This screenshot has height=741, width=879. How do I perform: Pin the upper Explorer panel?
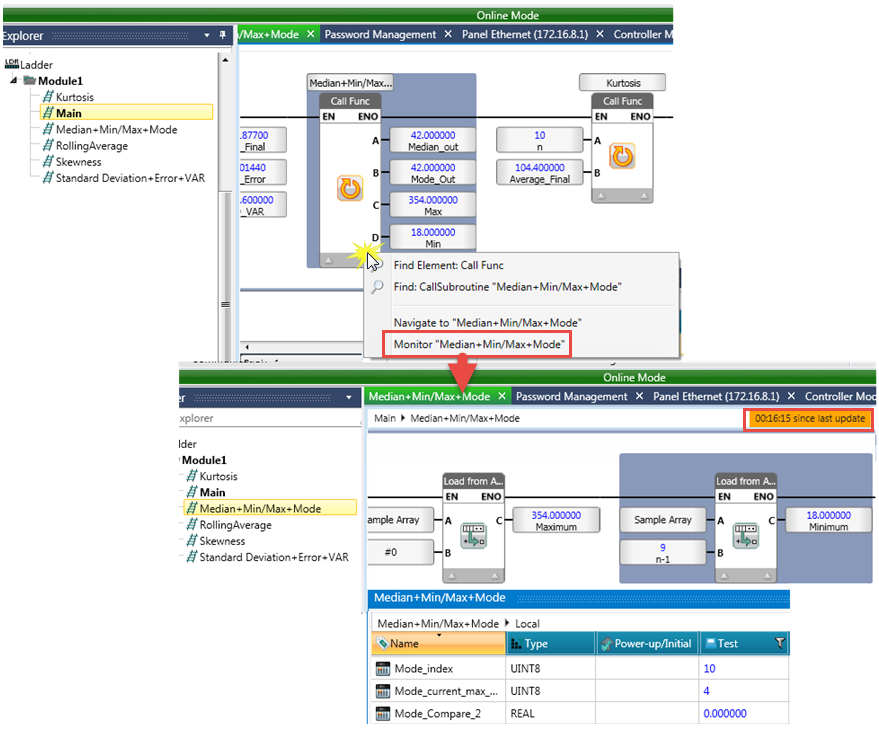tap(222, 35)
